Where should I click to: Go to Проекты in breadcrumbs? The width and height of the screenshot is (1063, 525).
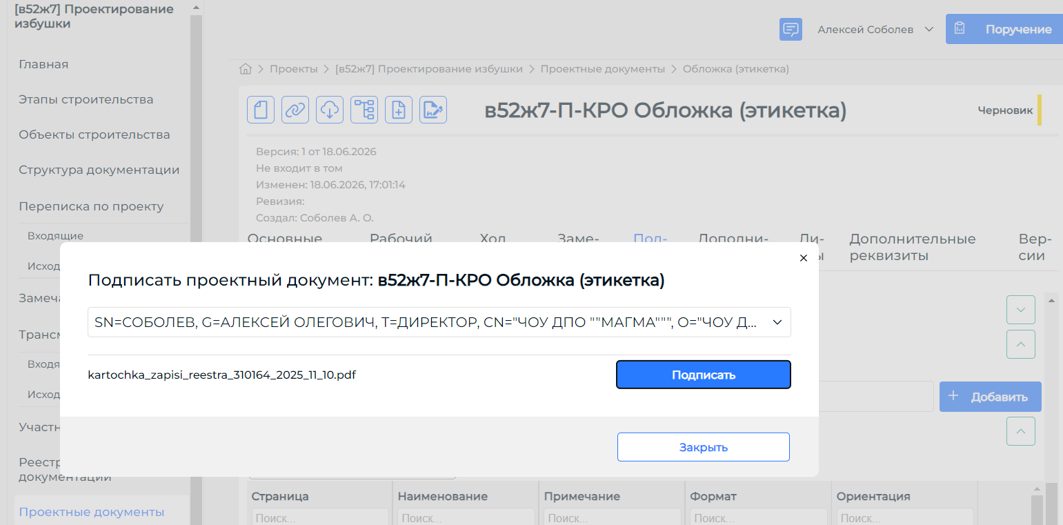(x=294, y=69)
